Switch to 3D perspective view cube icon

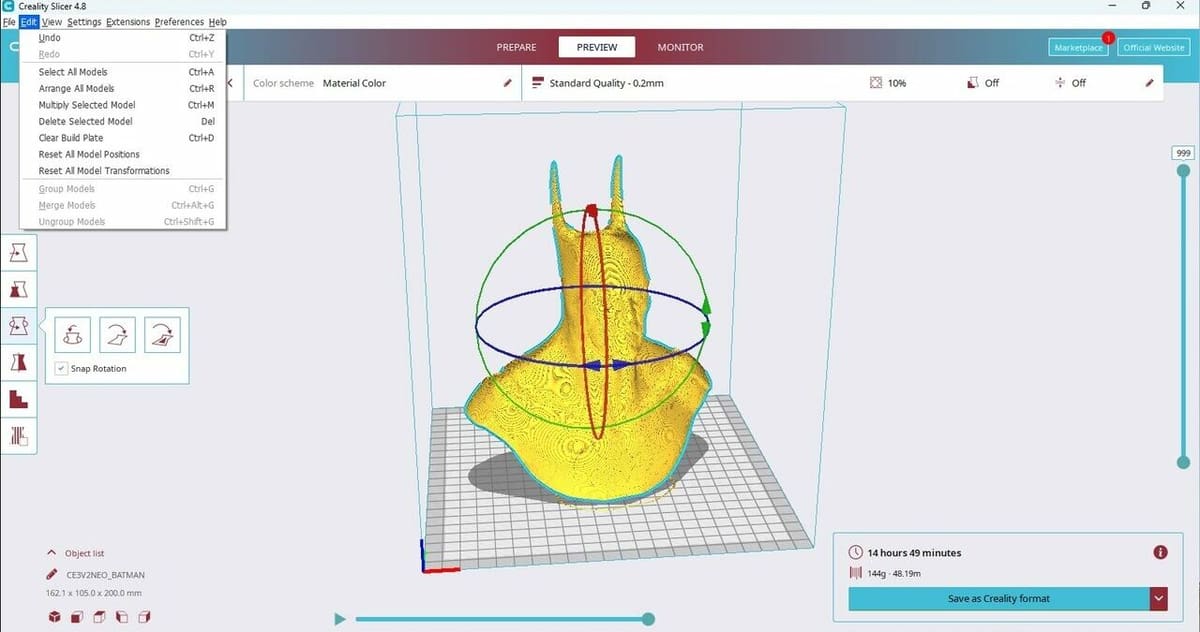54,619
